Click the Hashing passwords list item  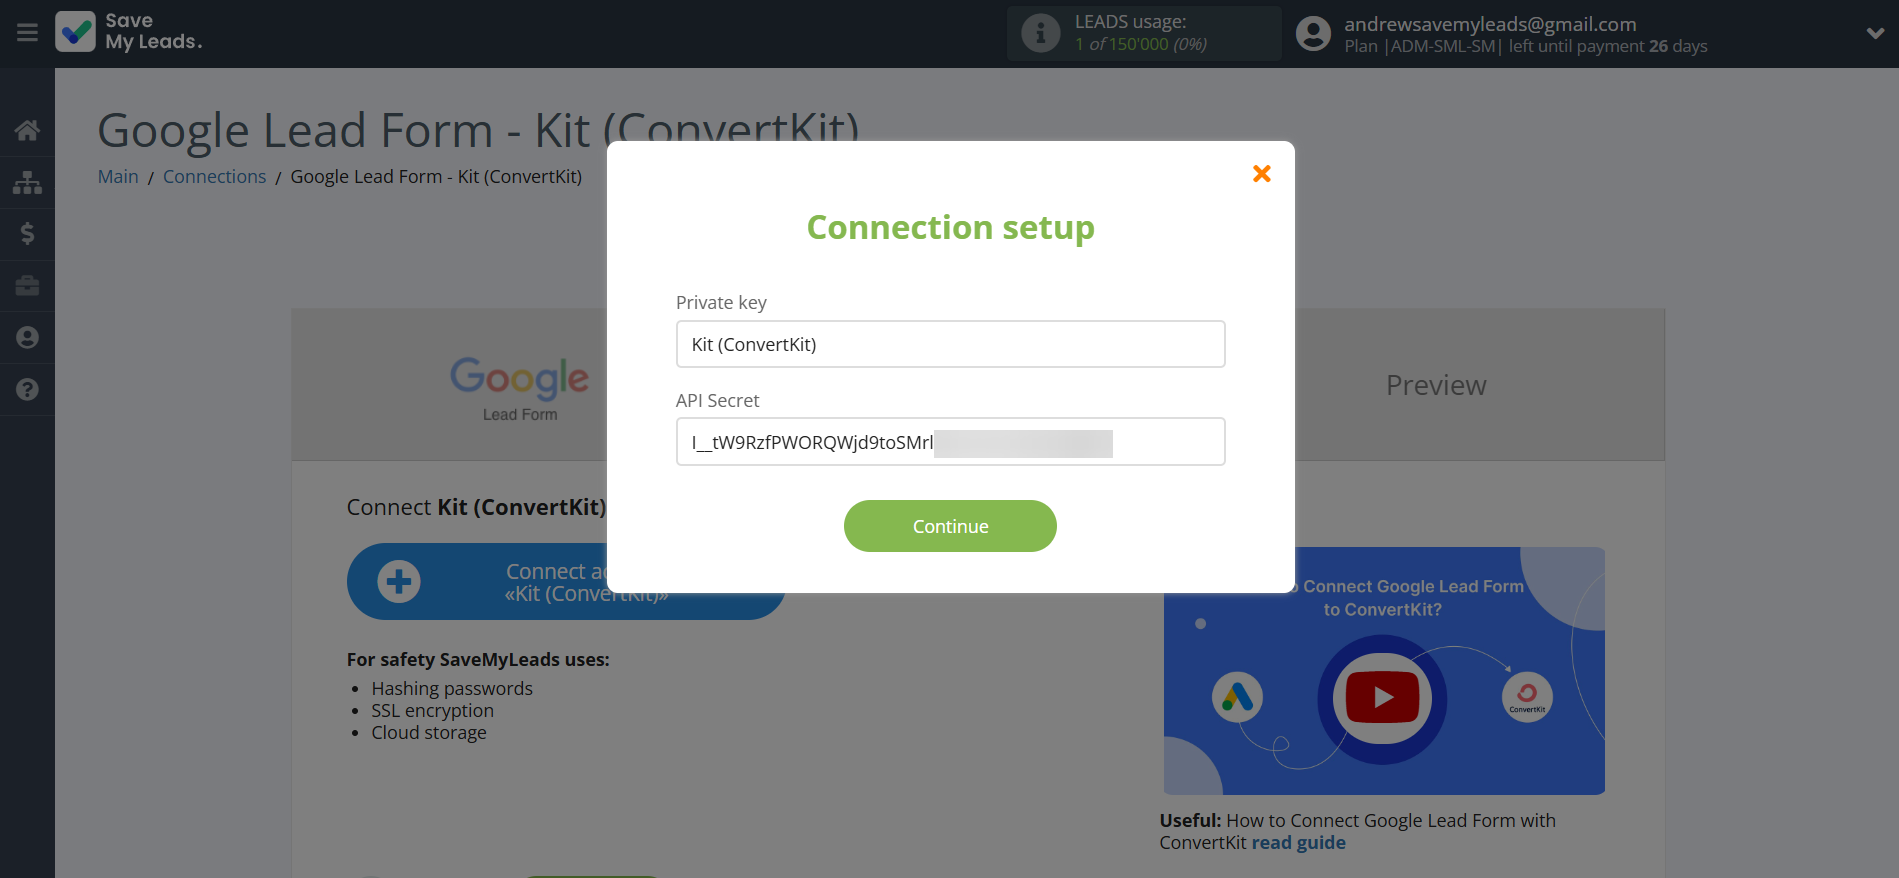[452, 689]
